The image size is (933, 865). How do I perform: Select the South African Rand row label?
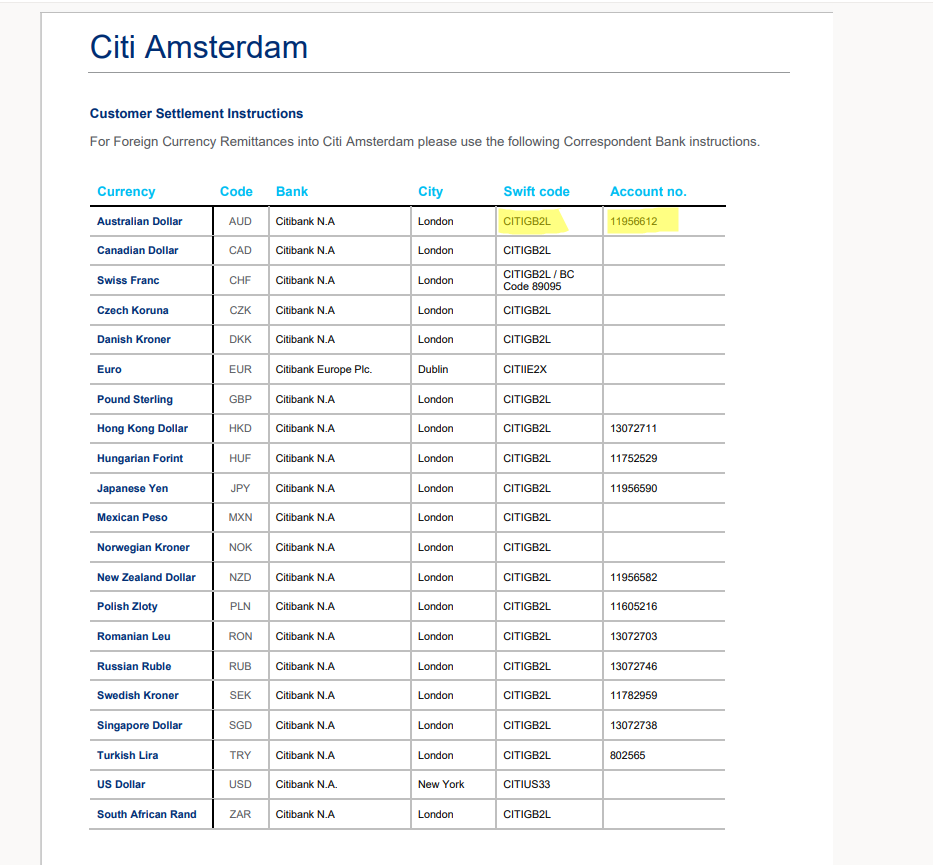click(146, 814)
